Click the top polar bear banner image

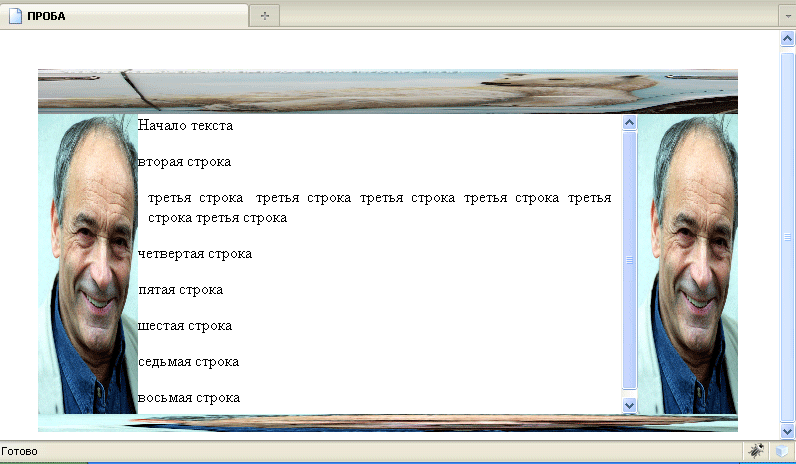tap(388, 91)
